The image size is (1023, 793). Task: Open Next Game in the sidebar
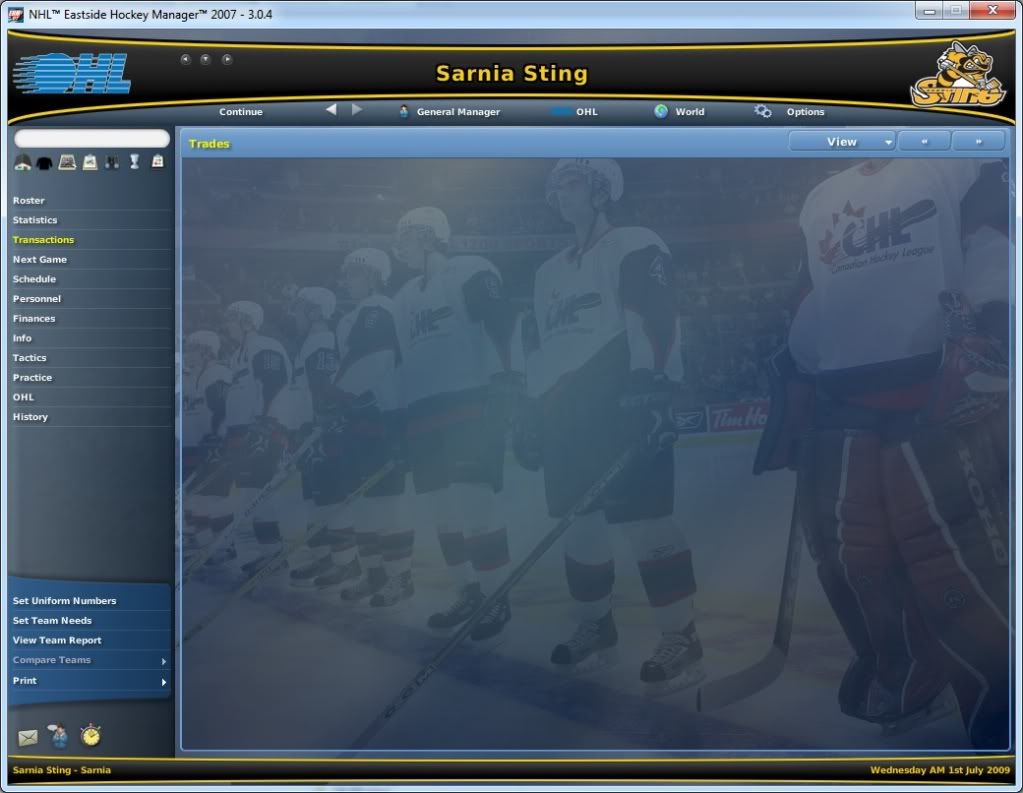40,259
